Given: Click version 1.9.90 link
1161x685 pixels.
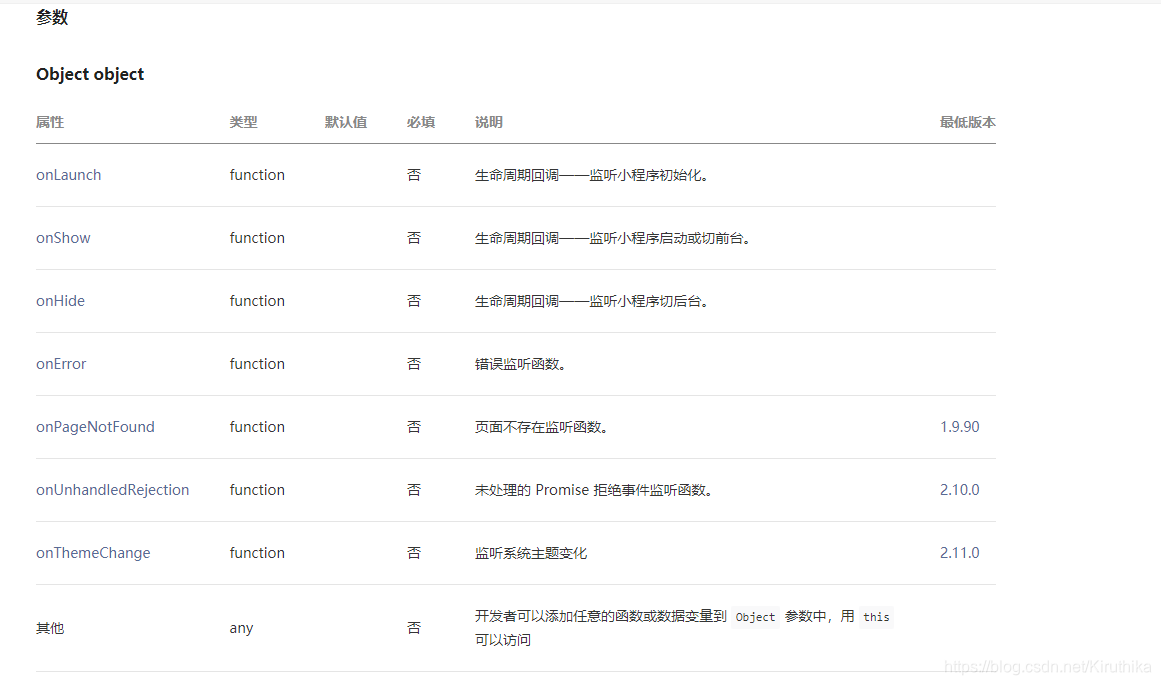Looking at the screenshot, I should point(960,427).
